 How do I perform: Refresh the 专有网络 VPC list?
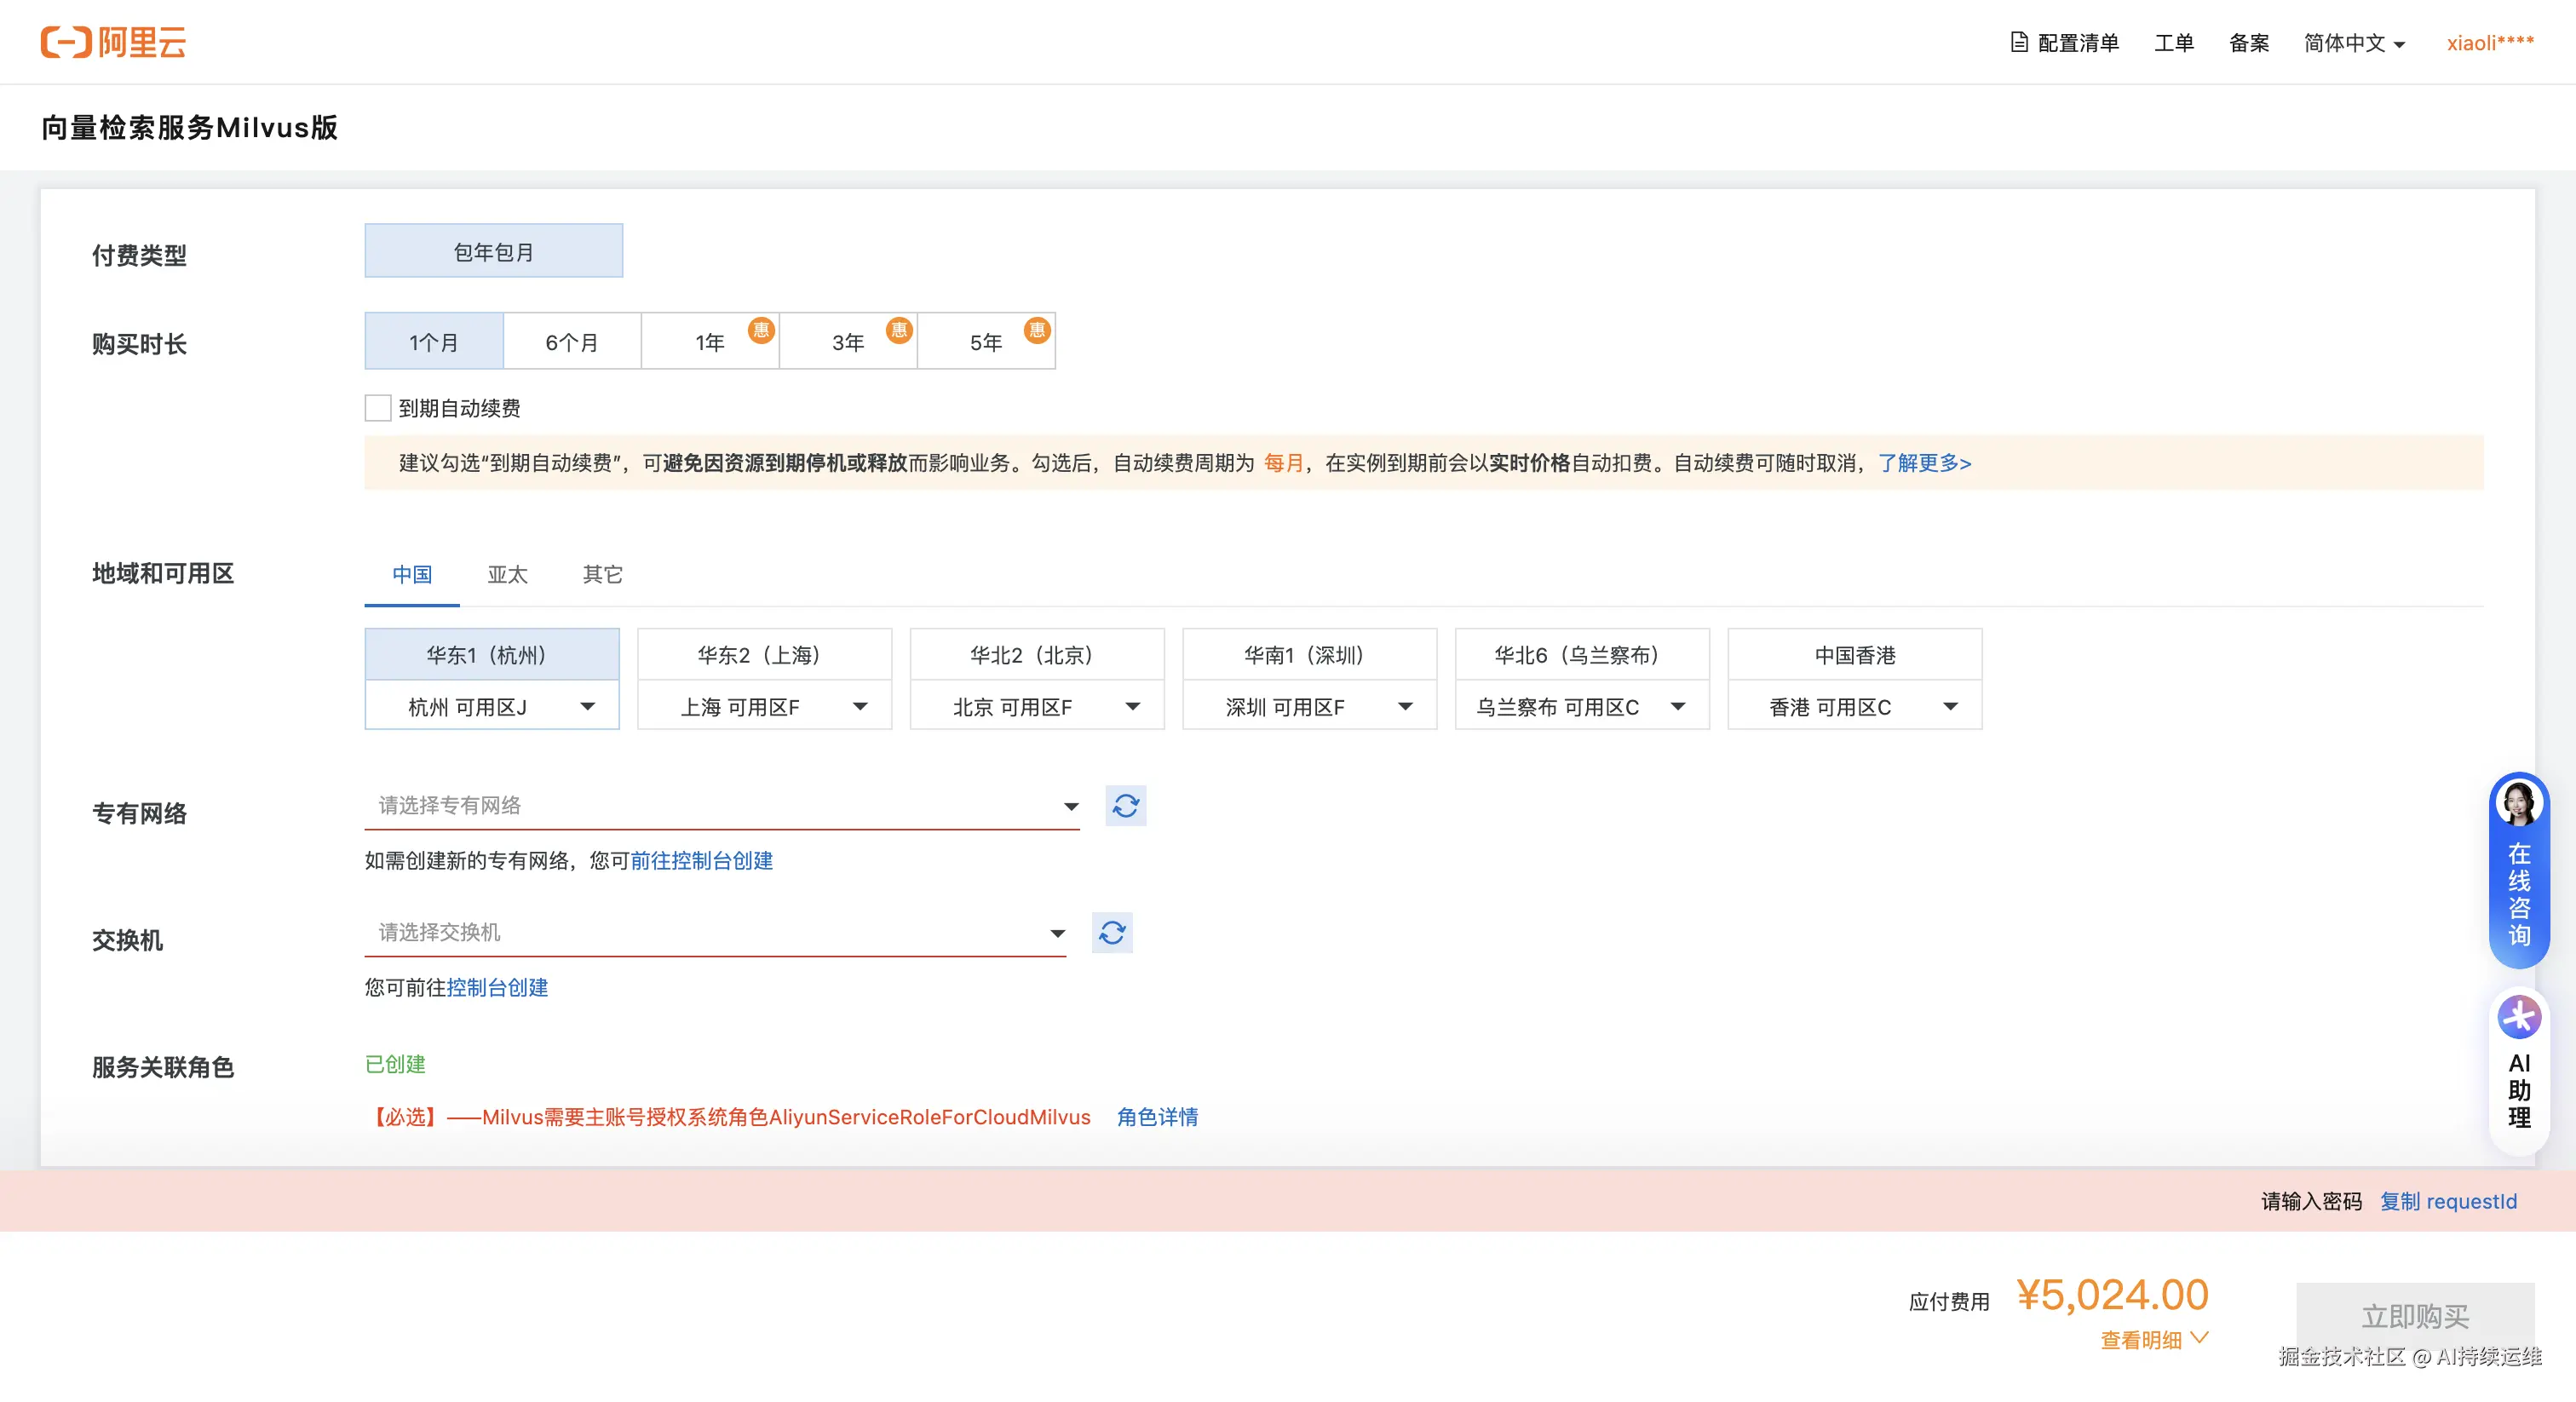[x=1125, y=806]
